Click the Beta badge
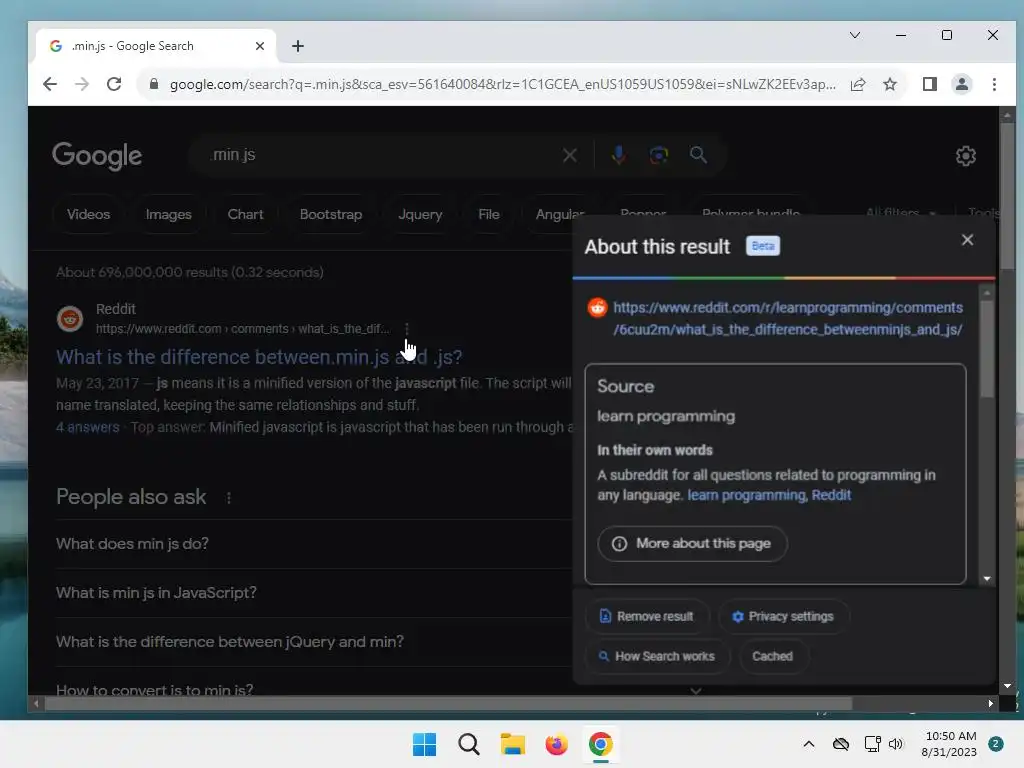The width and height of the screenshot is (1024, 768). [763, 246]
